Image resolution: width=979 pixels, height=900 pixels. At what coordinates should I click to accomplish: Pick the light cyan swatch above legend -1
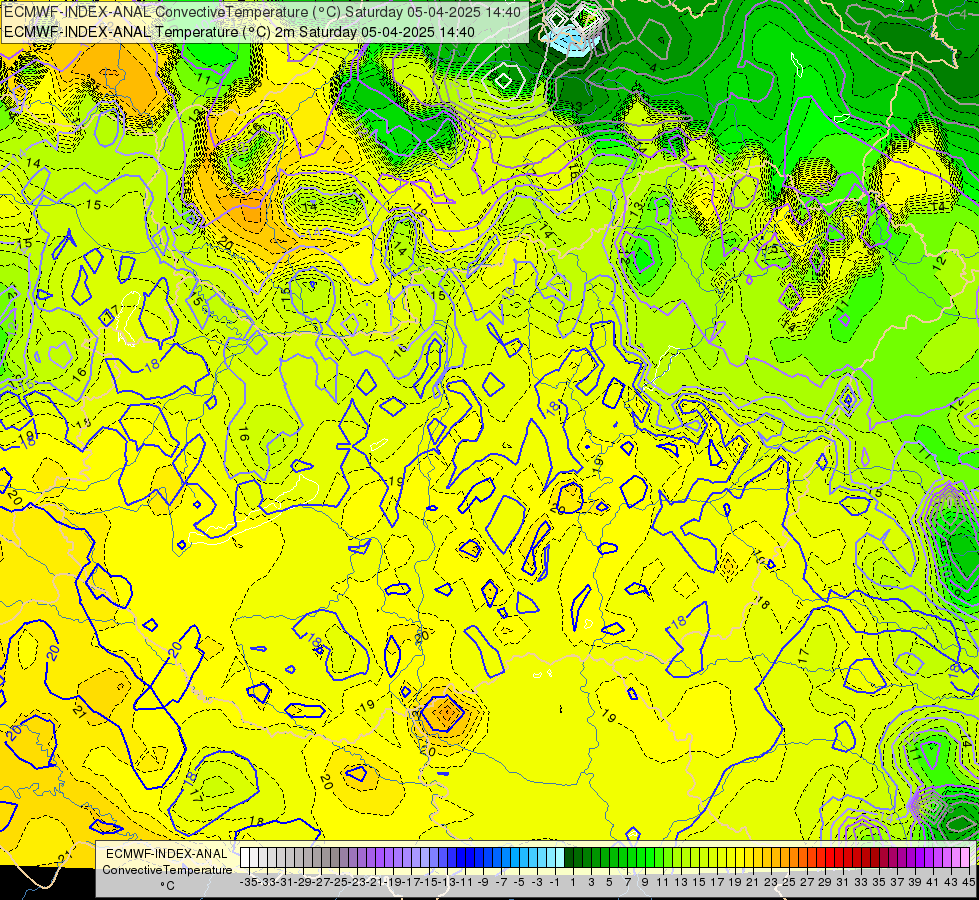(x=551, y=858)
